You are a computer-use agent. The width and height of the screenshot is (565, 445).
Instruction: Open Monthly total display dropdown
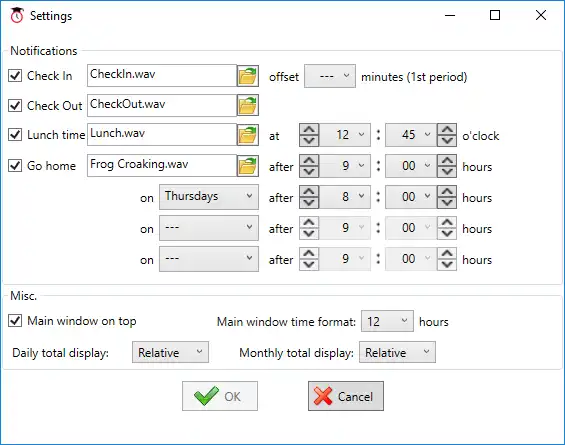397,352
